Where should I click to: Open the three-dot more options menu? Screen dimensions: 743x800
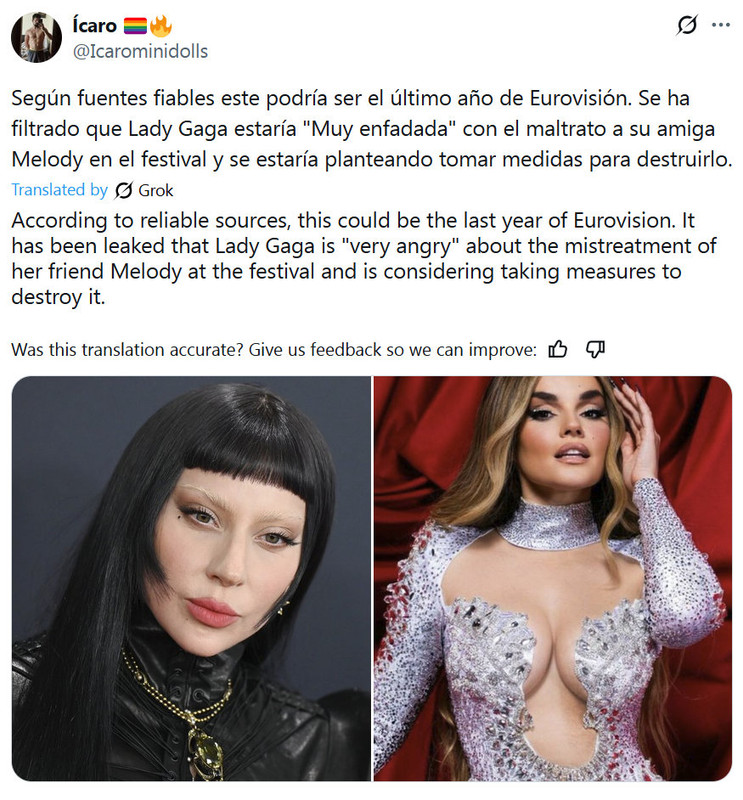coord(720,24)
